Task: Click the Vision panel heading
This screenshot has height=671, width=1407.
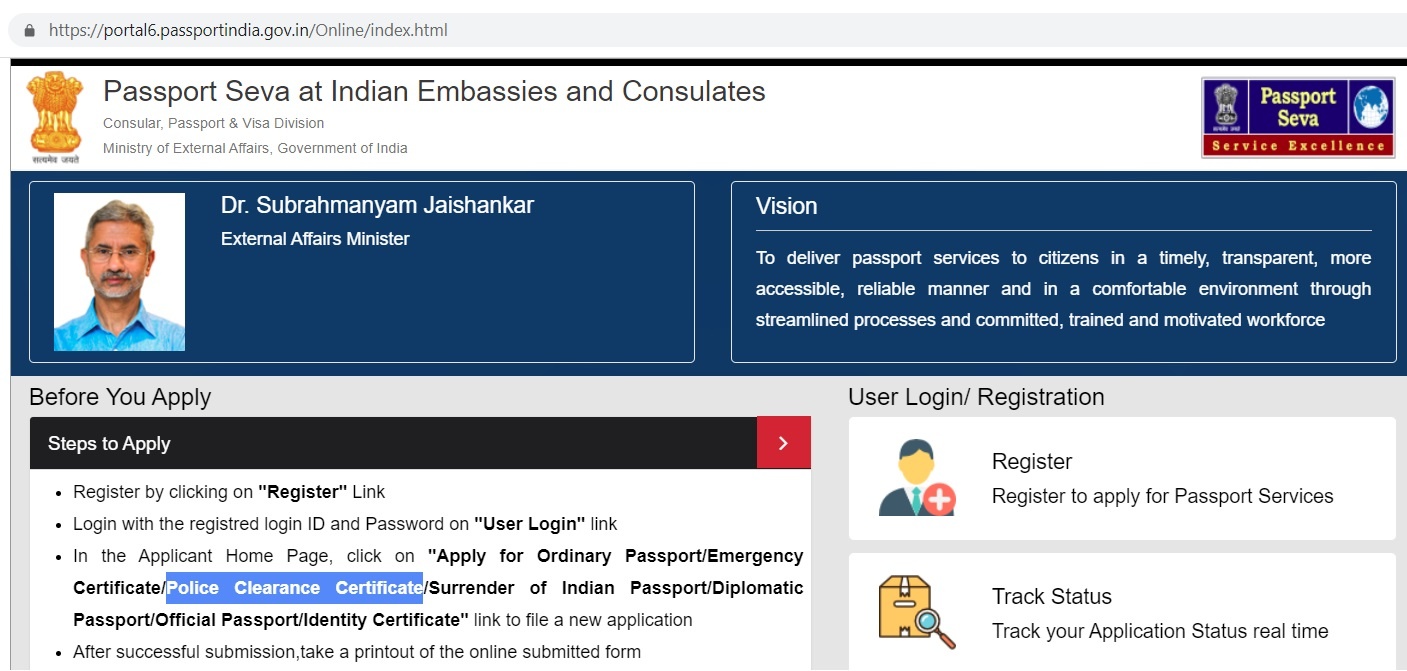Action: [x=786, y=206]
